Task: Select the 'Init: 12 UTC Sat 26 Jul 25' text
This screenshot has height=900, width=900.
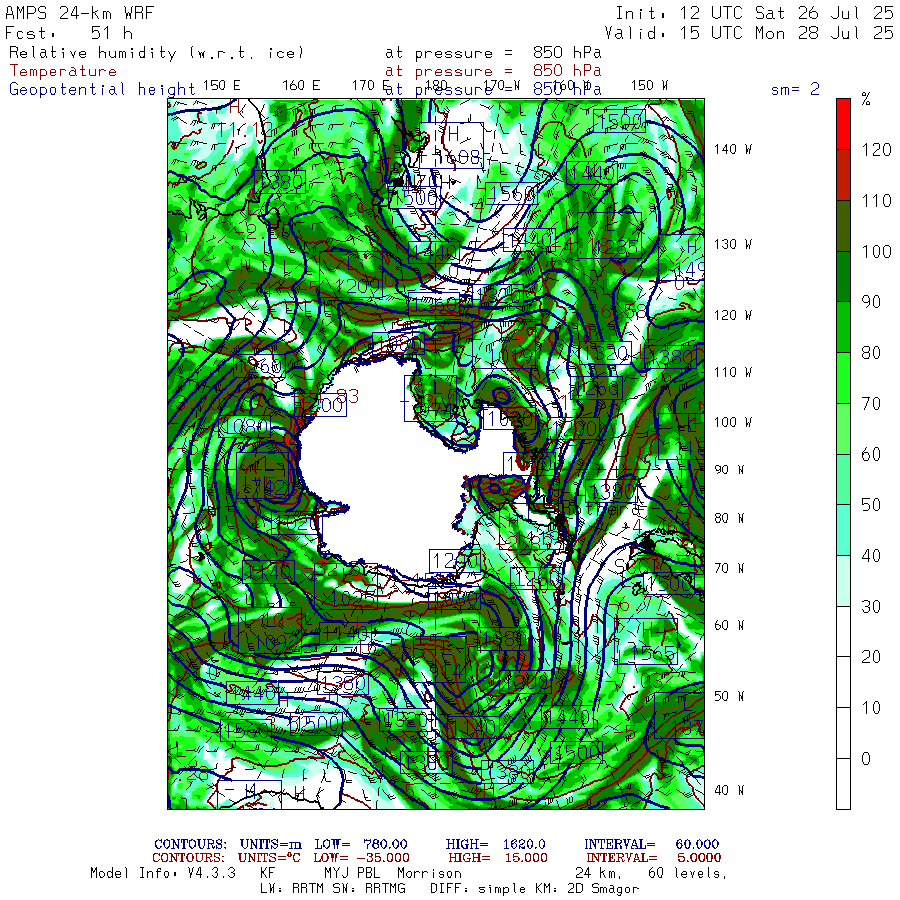Action: pyautogui.click(x=754, y=13)
